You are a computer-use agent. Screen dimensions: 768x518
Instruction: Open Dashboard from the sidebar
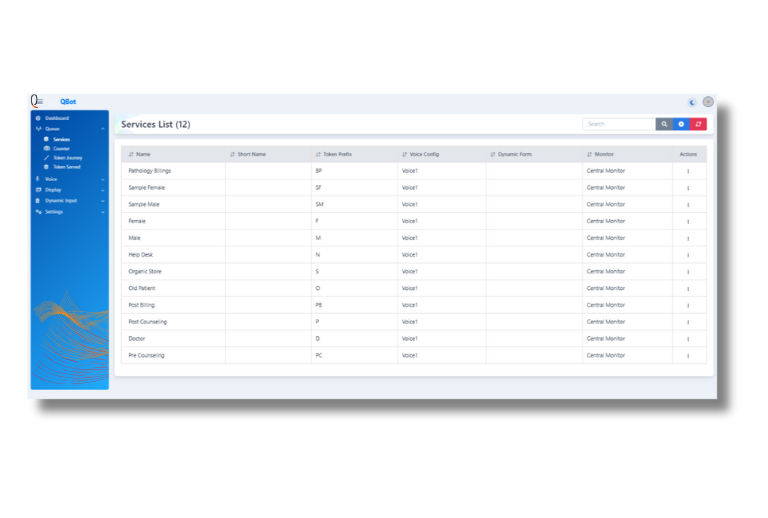pyautogui.click(x=56, y=118)
